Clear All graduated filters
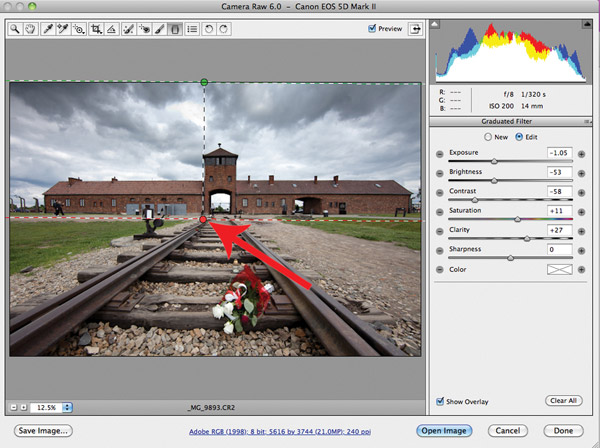 [x=563, y=401]
